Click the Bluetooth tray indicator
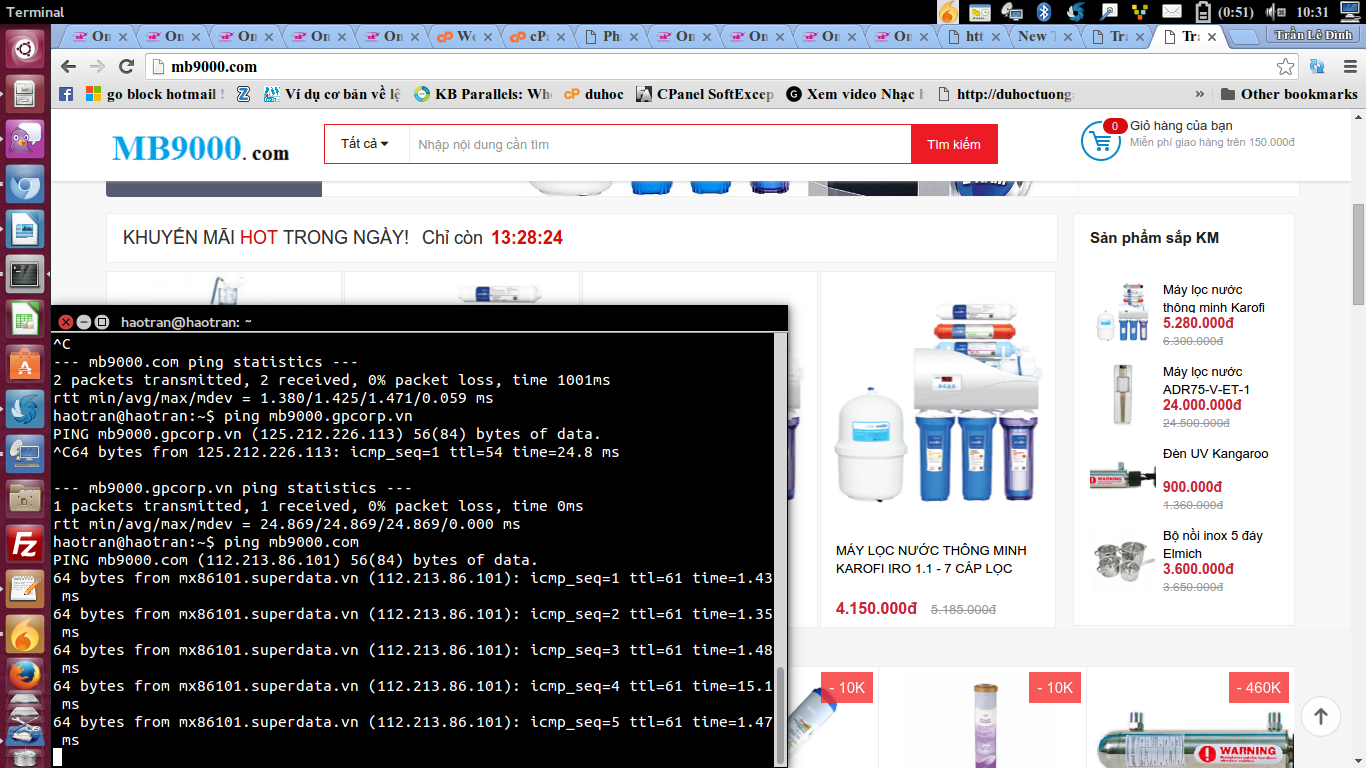 (x=1043, y=12)
